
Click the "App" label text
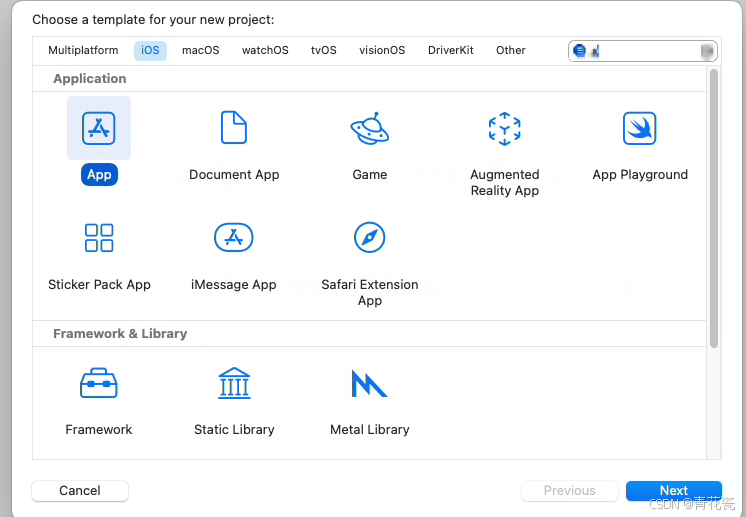(99, 175)
